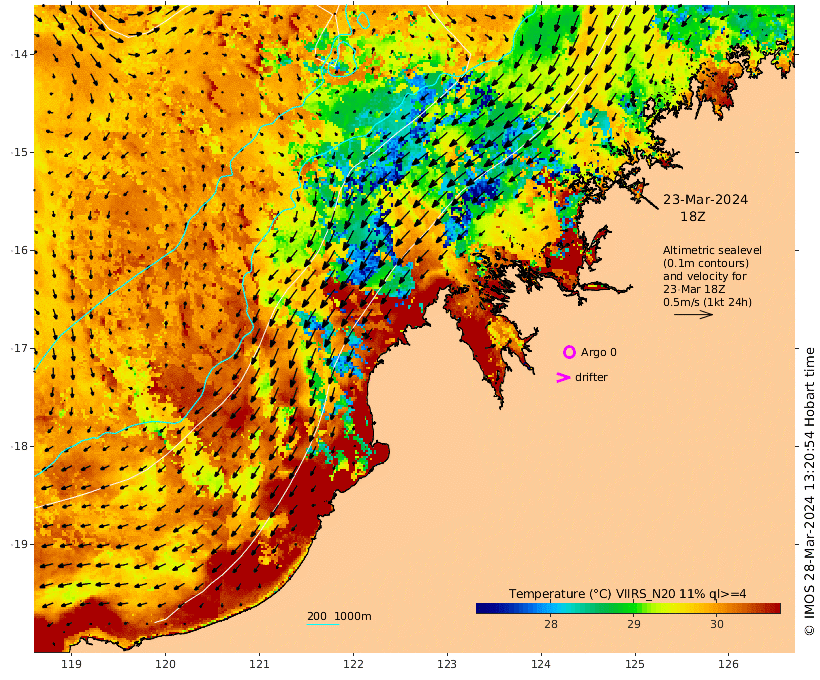Click the -15 latitude axis label
The image size is (820, 680).
[x=19, y=152]
